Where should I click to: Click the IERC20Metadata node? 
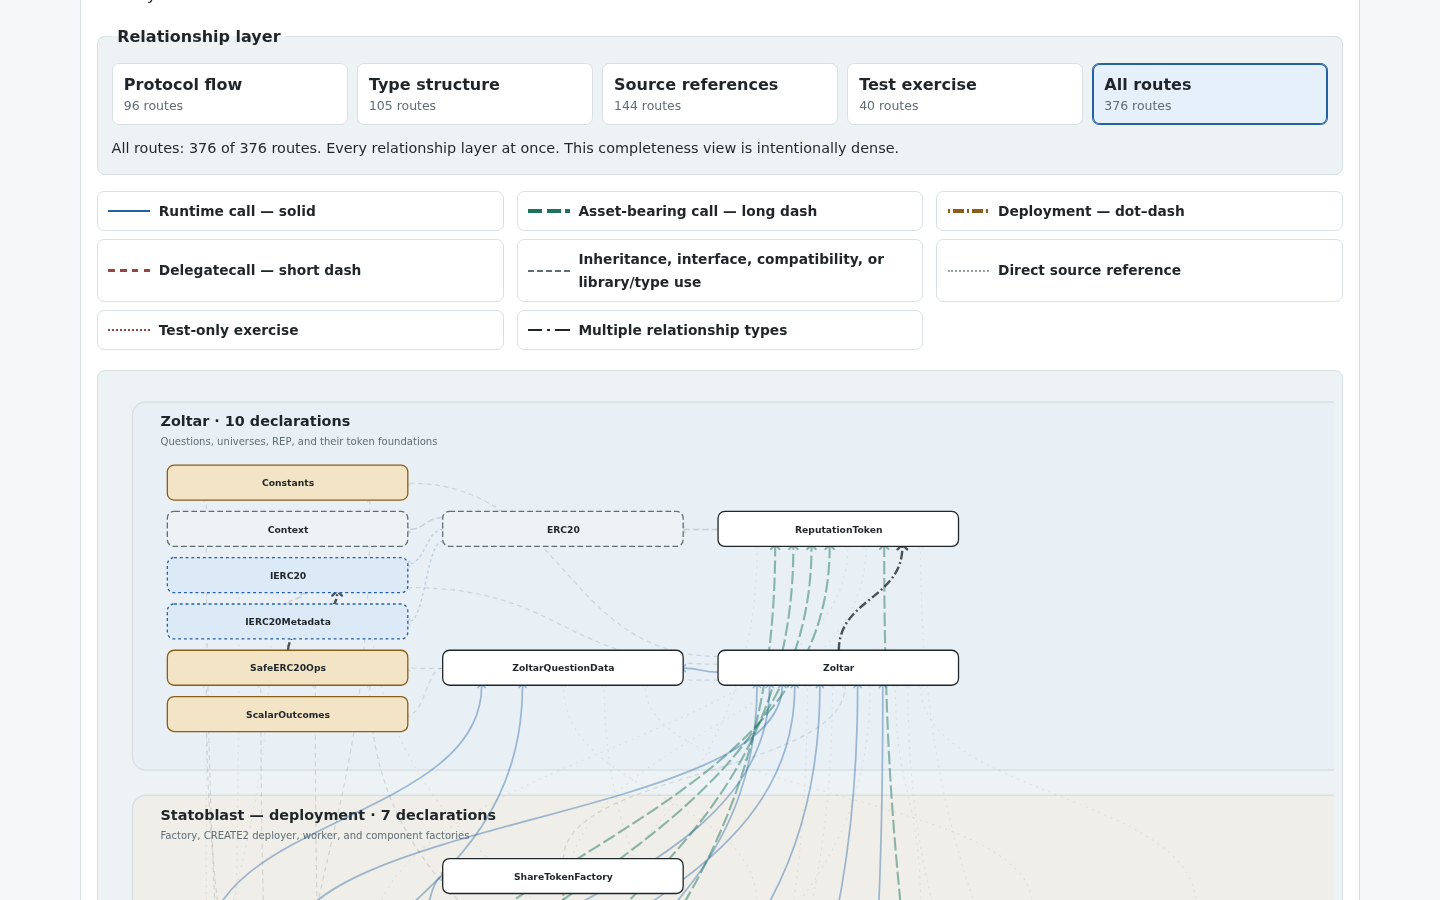click(288, 621)
